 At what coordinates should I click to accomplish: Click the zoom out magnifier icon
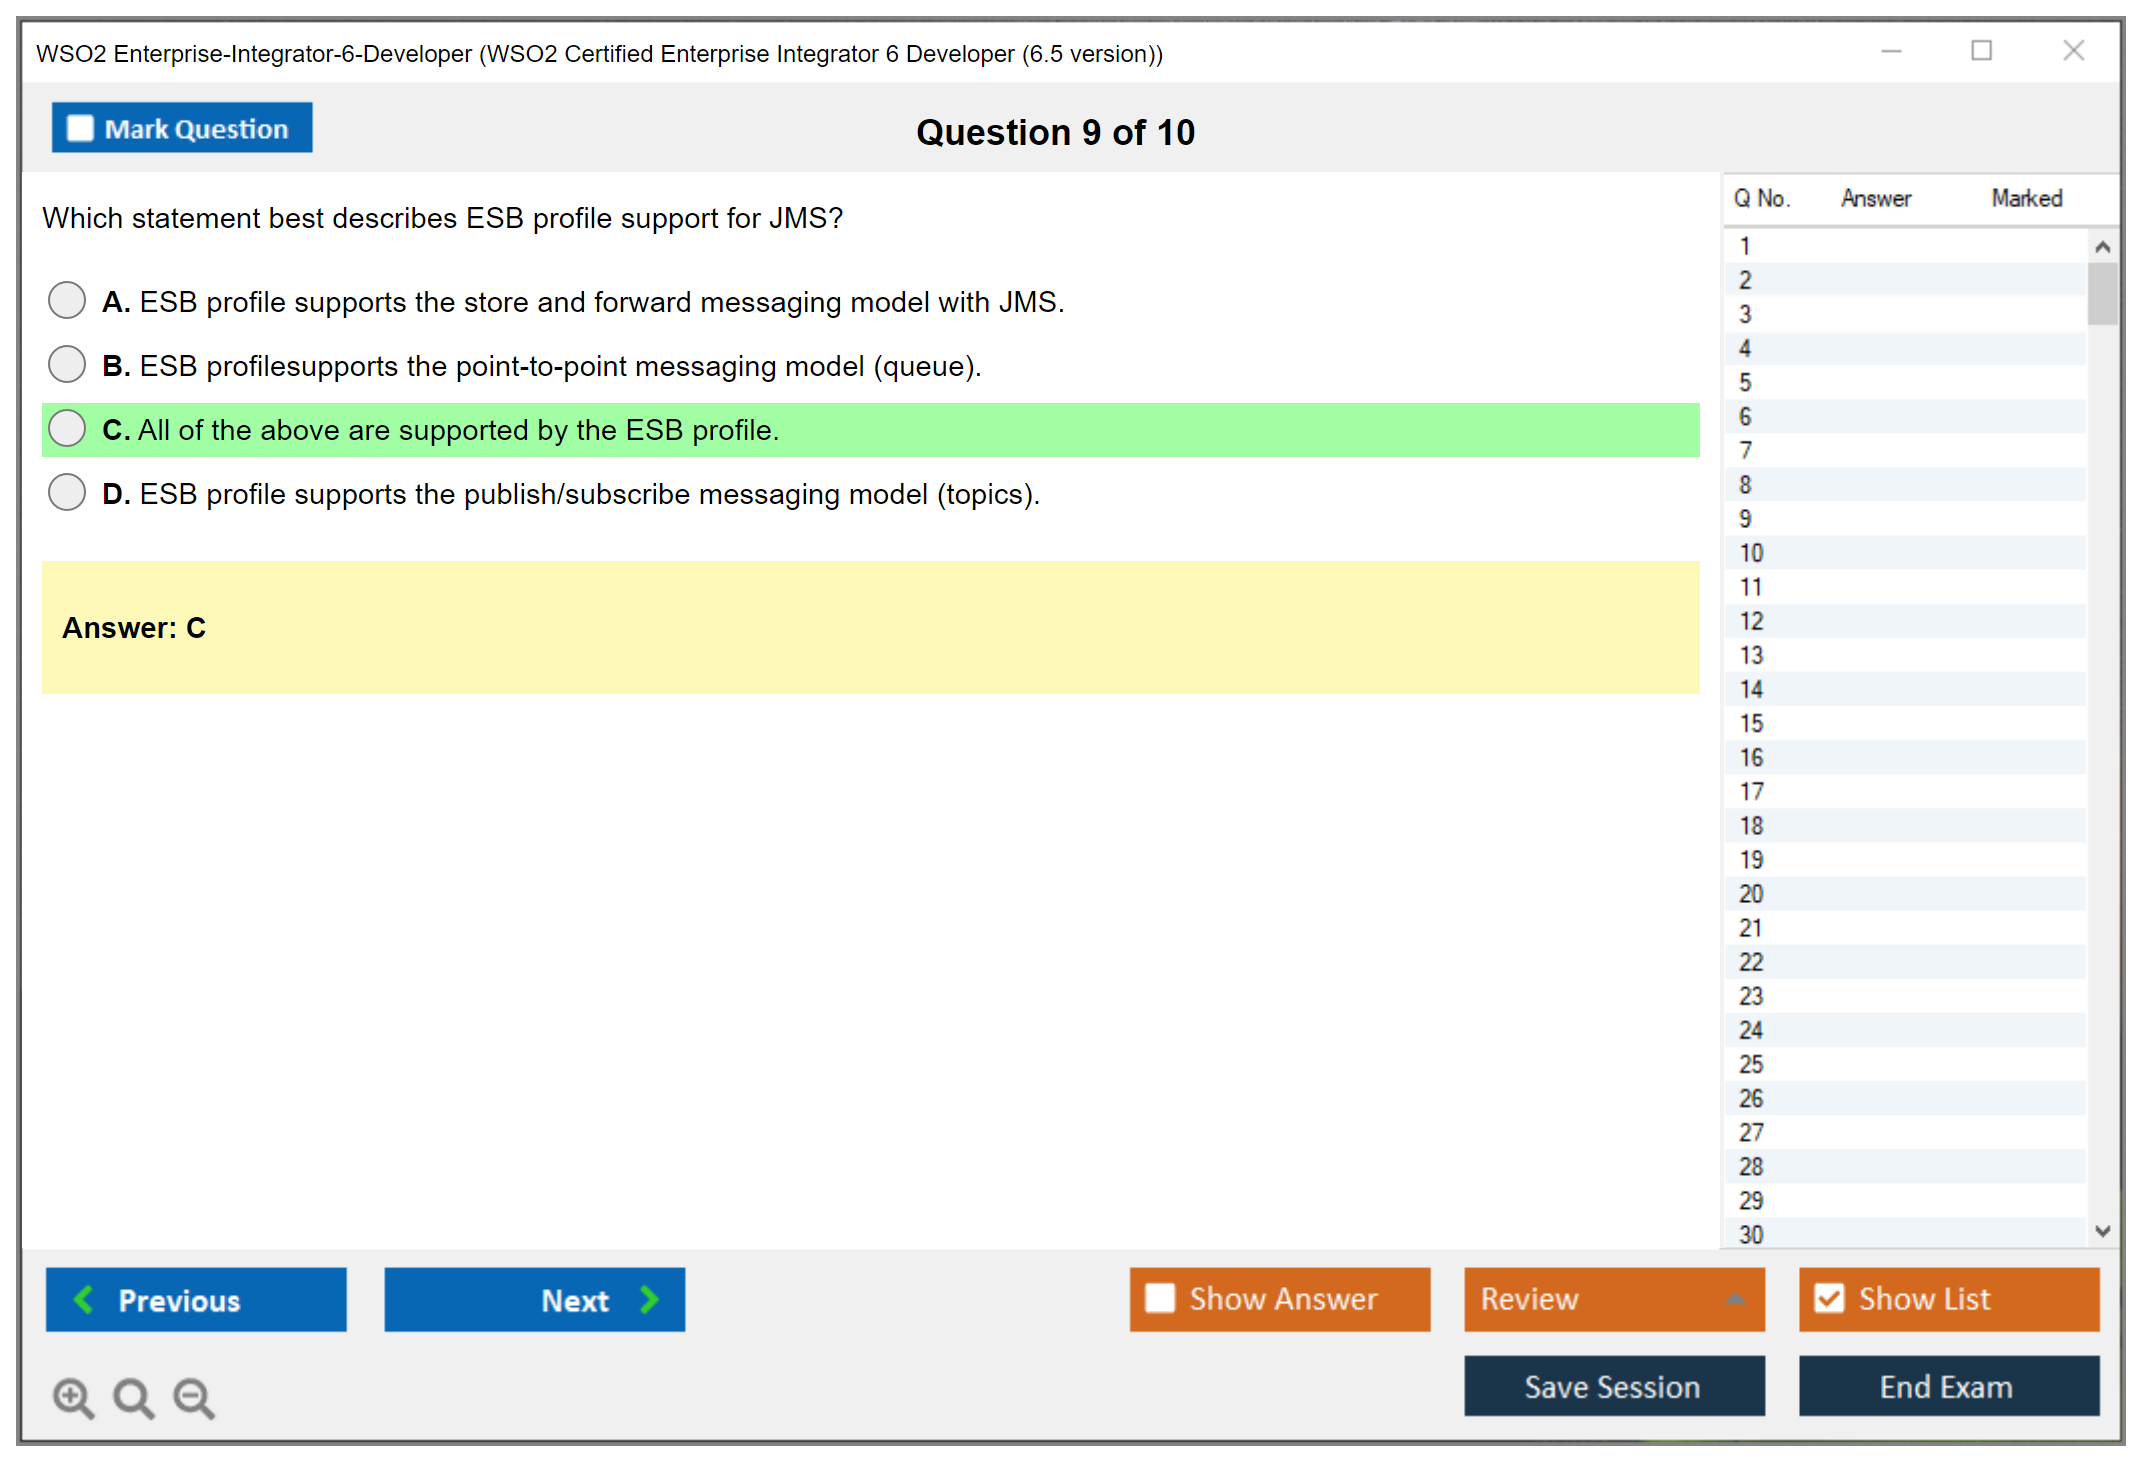click(194, 1398)
